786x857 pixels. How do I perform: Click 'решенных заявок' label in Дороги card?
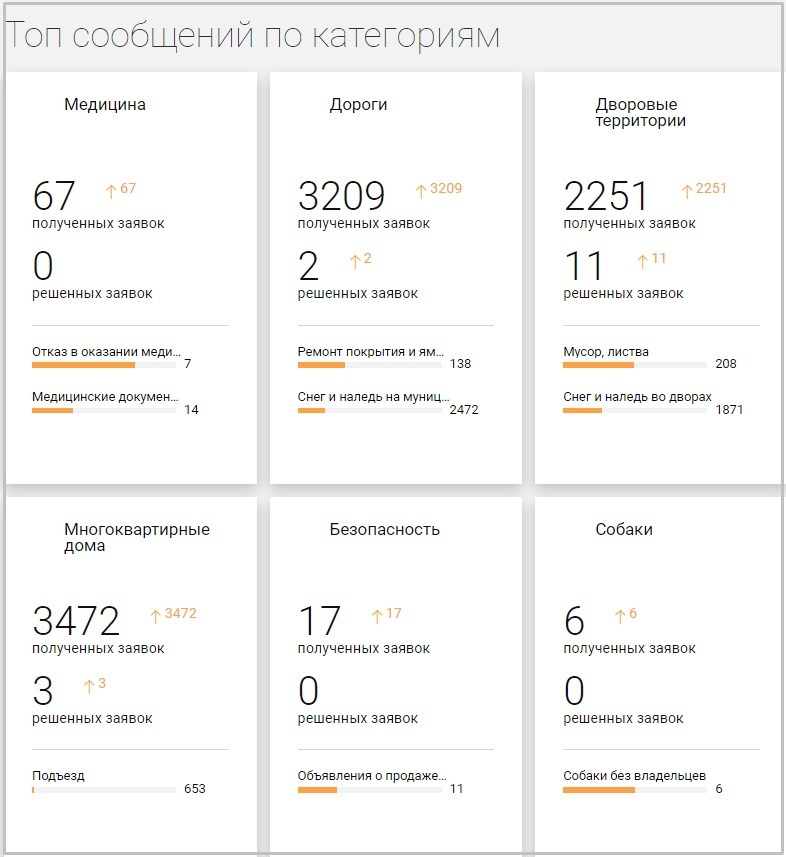[x=357, y=294]
